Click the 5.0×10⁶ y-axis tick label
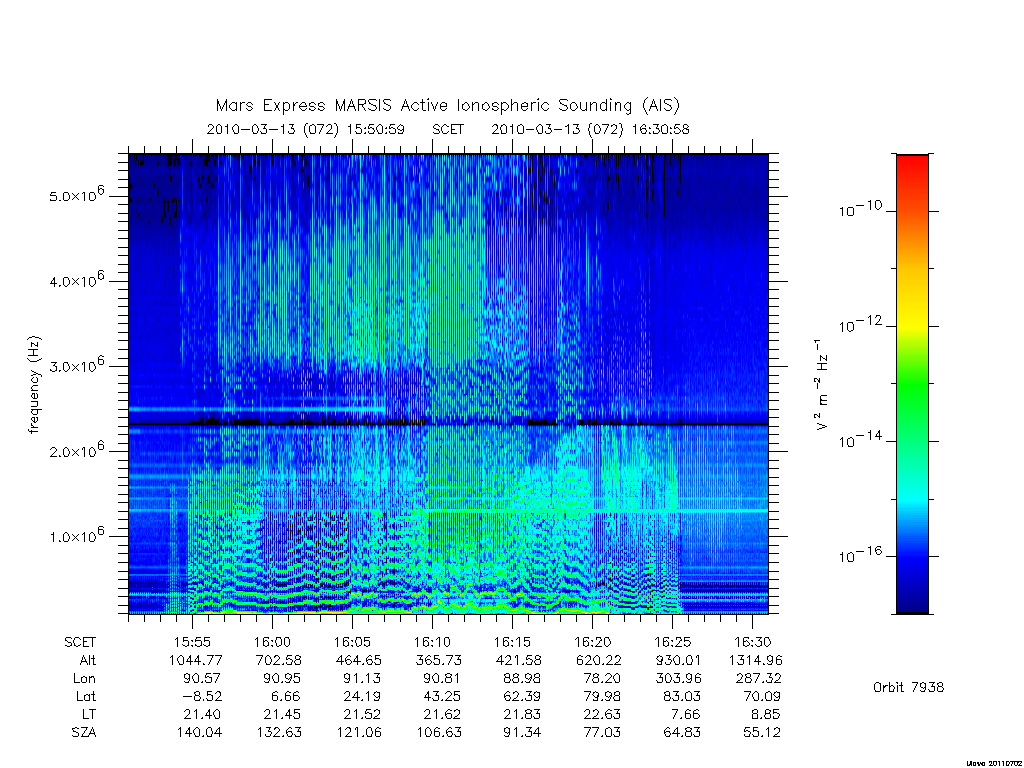Image resolution: width=1024 pixels, height=768 pixels. pos(76,194)
